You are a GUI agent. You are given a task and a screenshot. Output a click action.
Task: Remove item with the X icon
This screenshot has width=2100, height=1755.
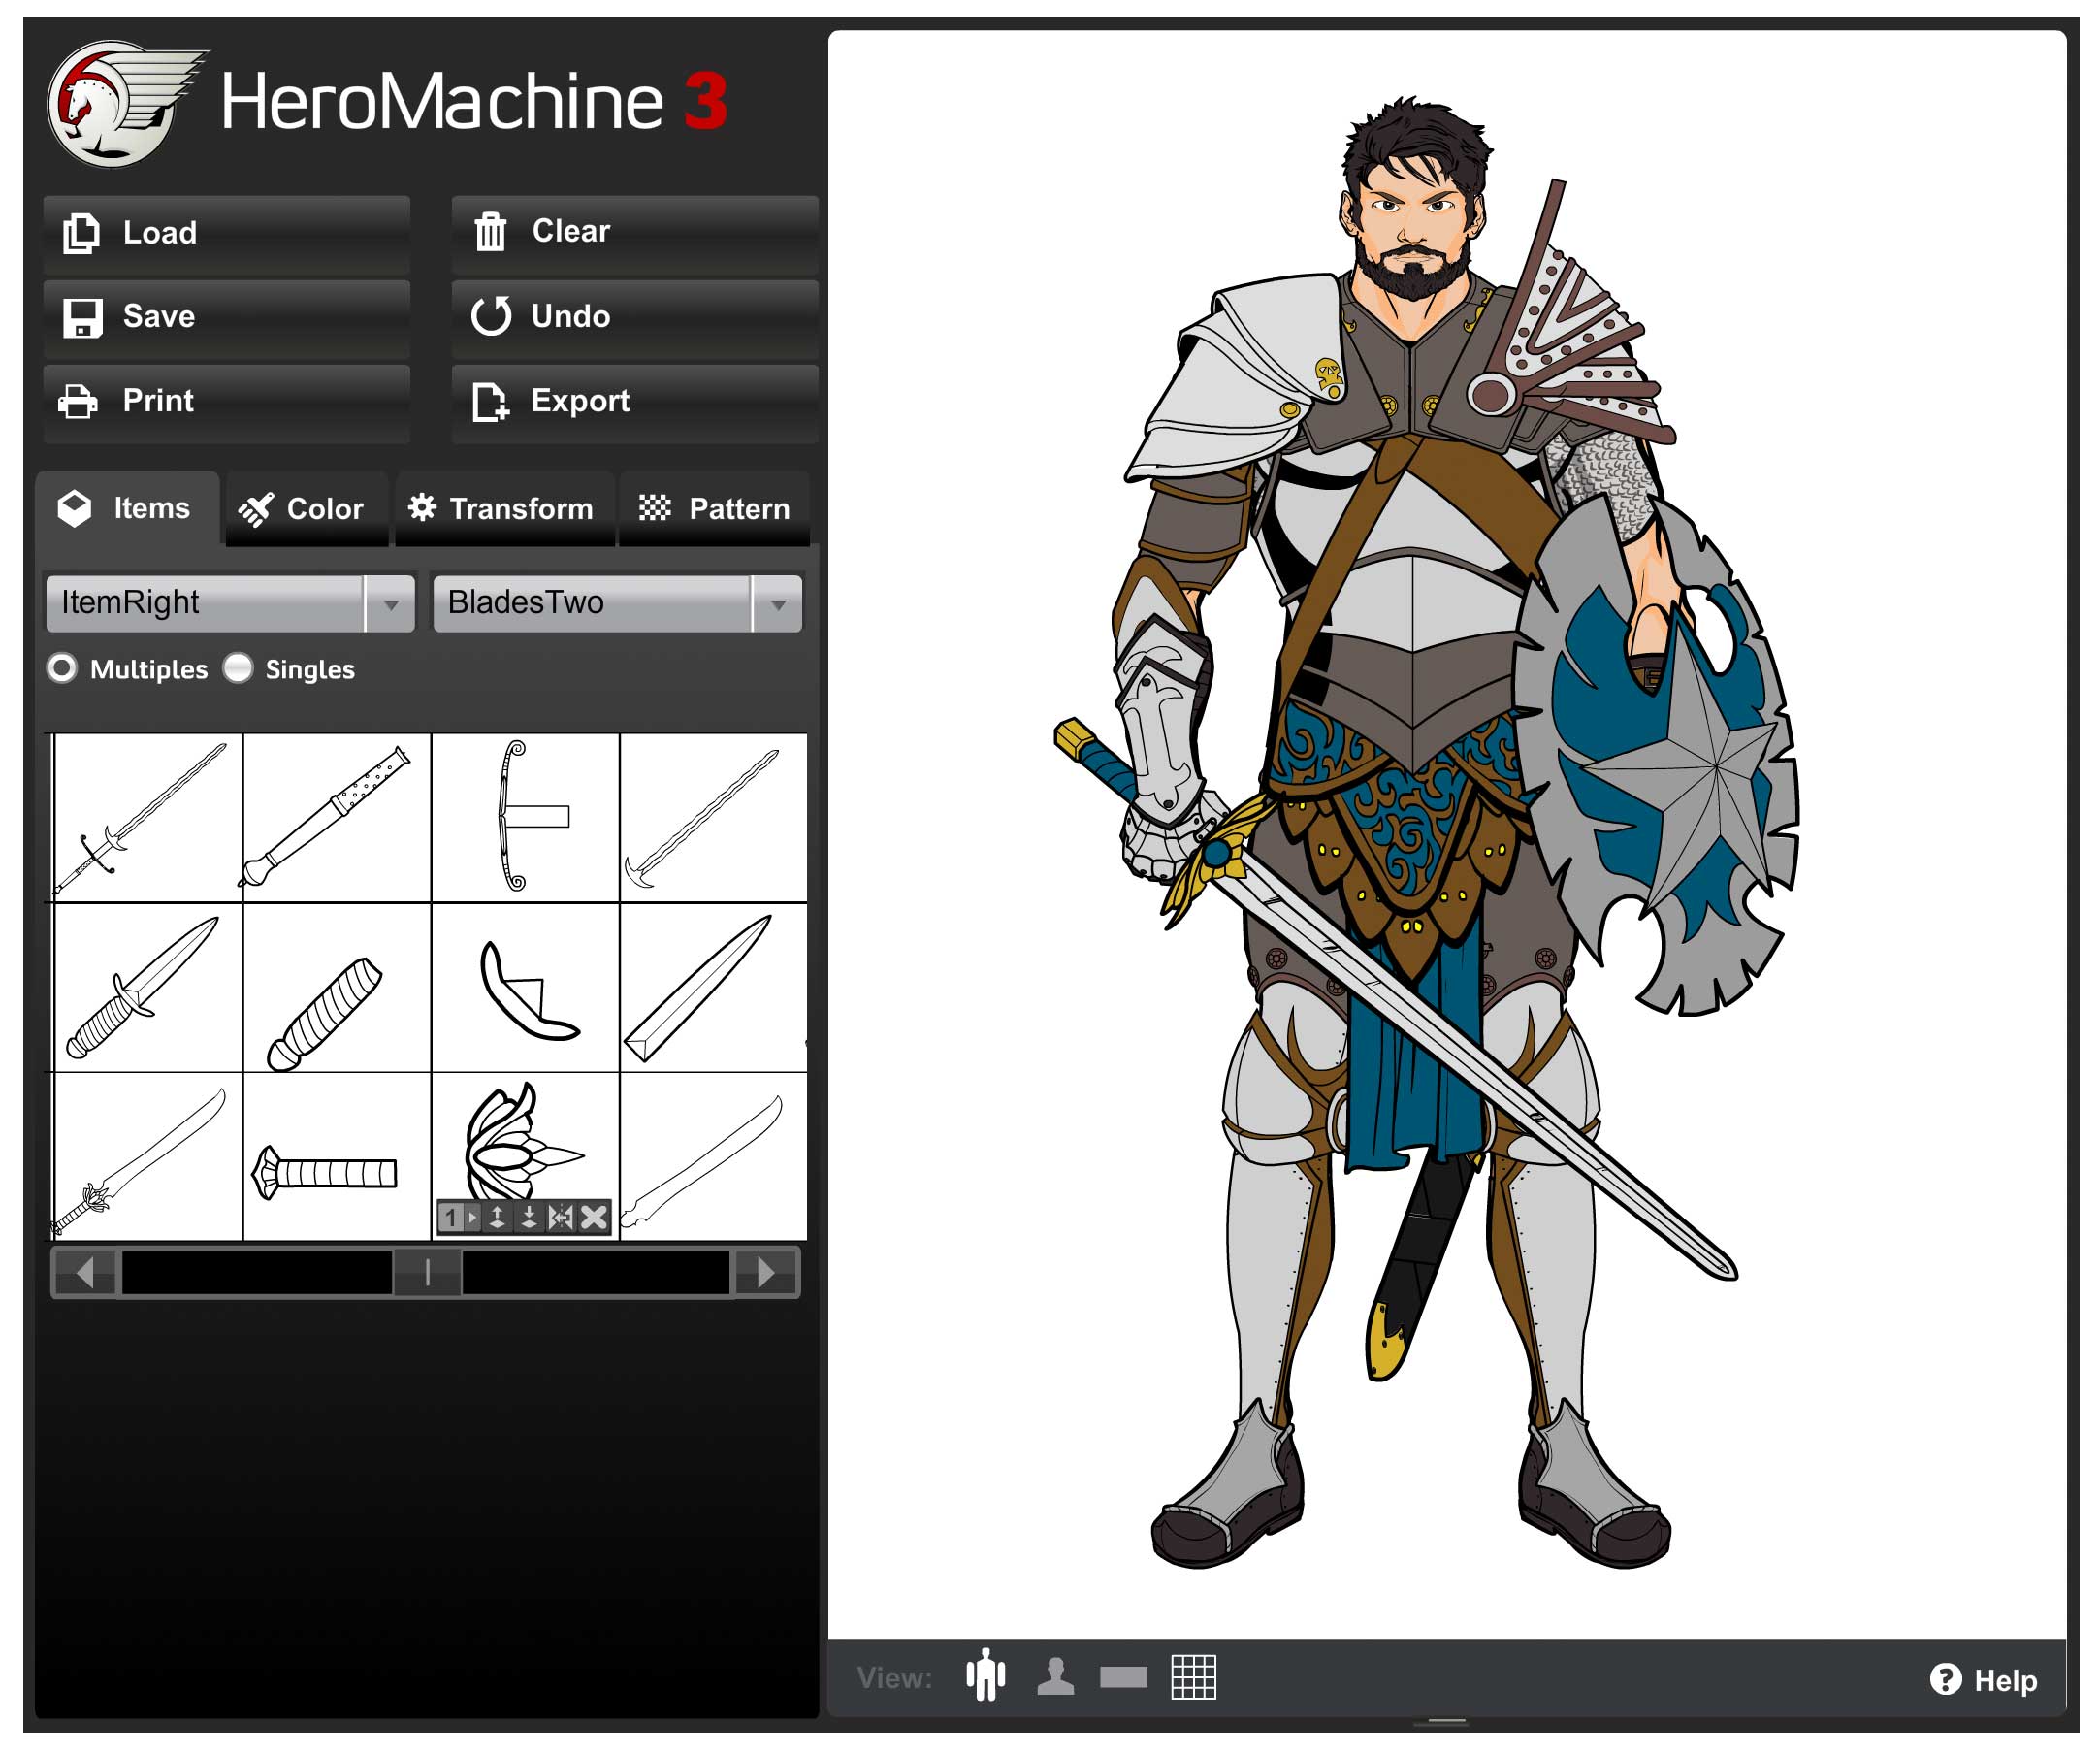594,1217
